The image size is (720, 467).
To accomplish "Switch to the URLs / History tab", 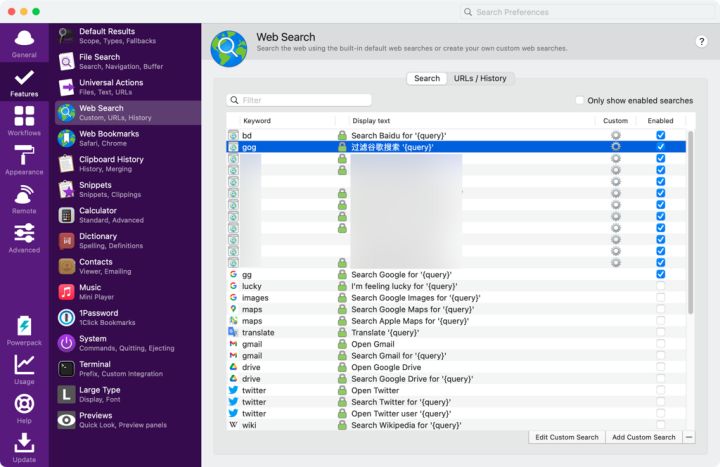I will [x=480, y=79].
